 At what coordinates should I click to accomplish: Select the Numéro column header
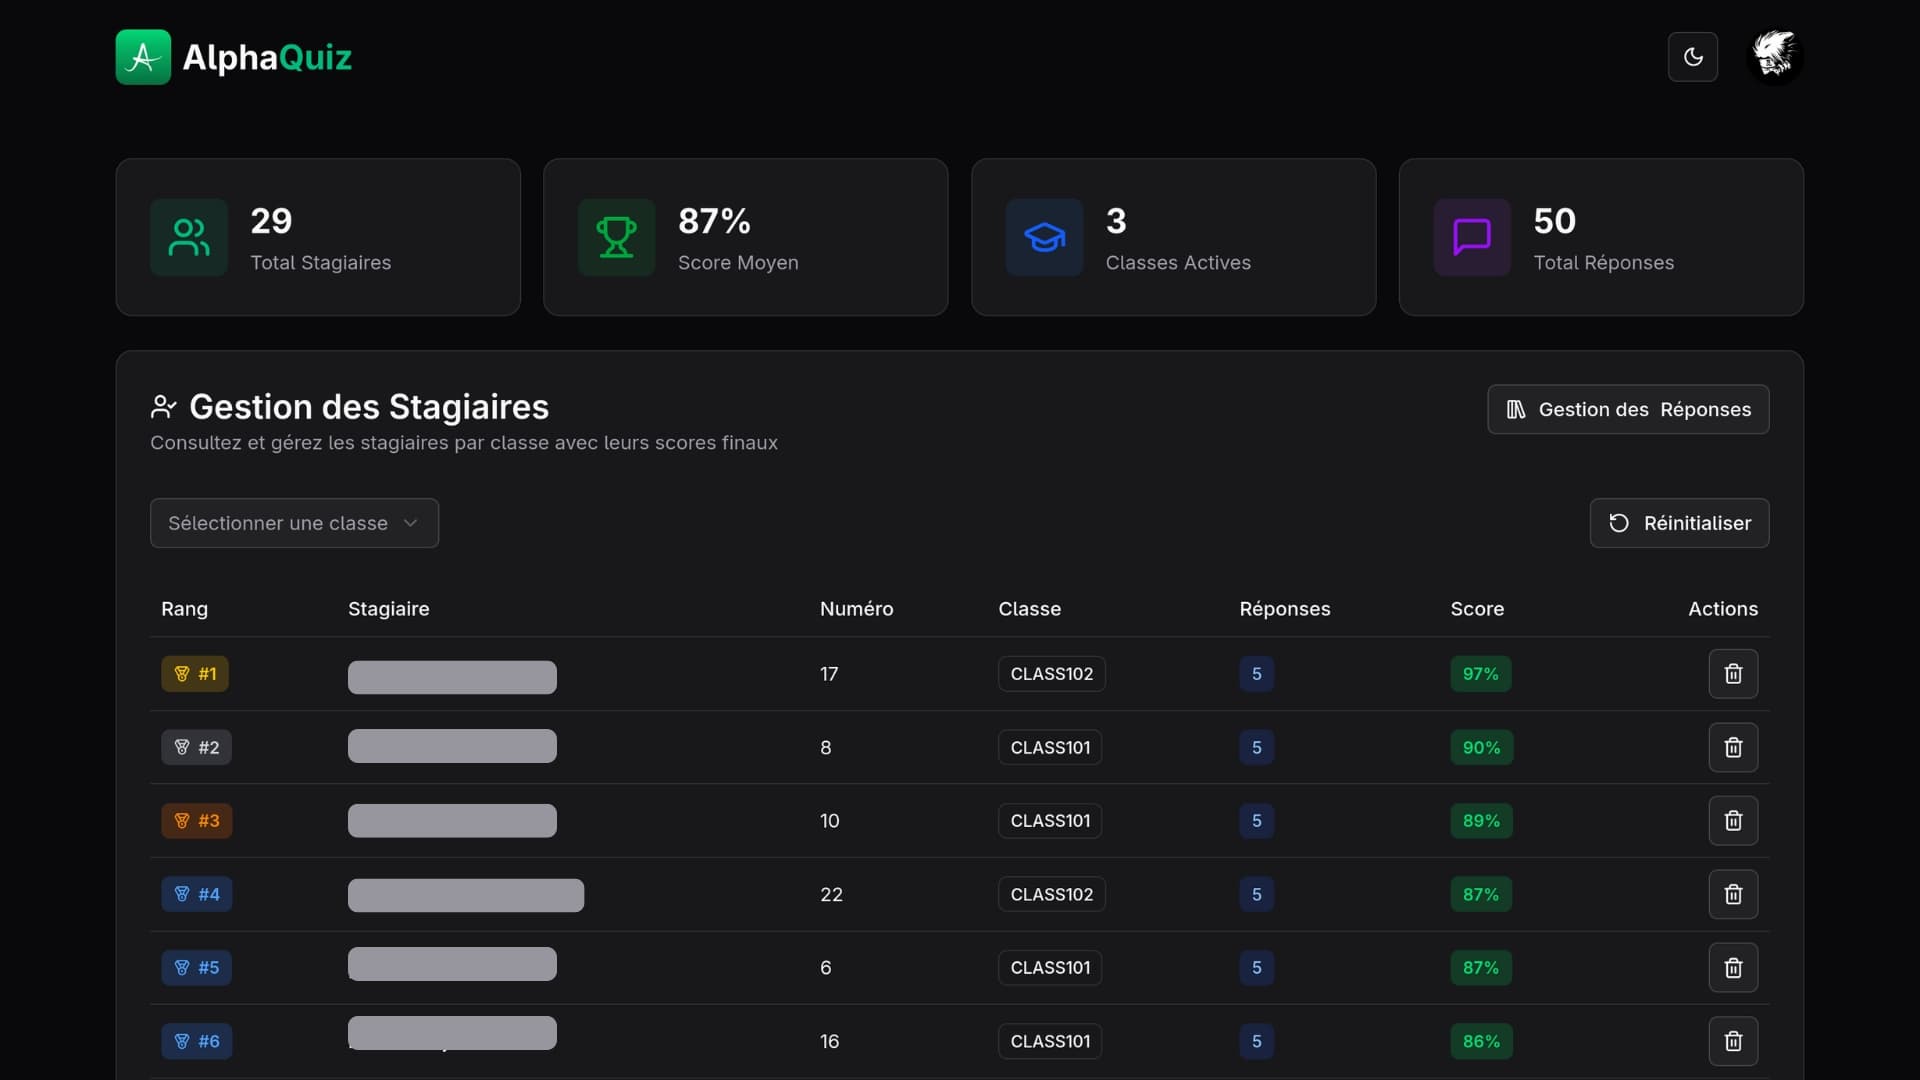click(x=856, y=609)
